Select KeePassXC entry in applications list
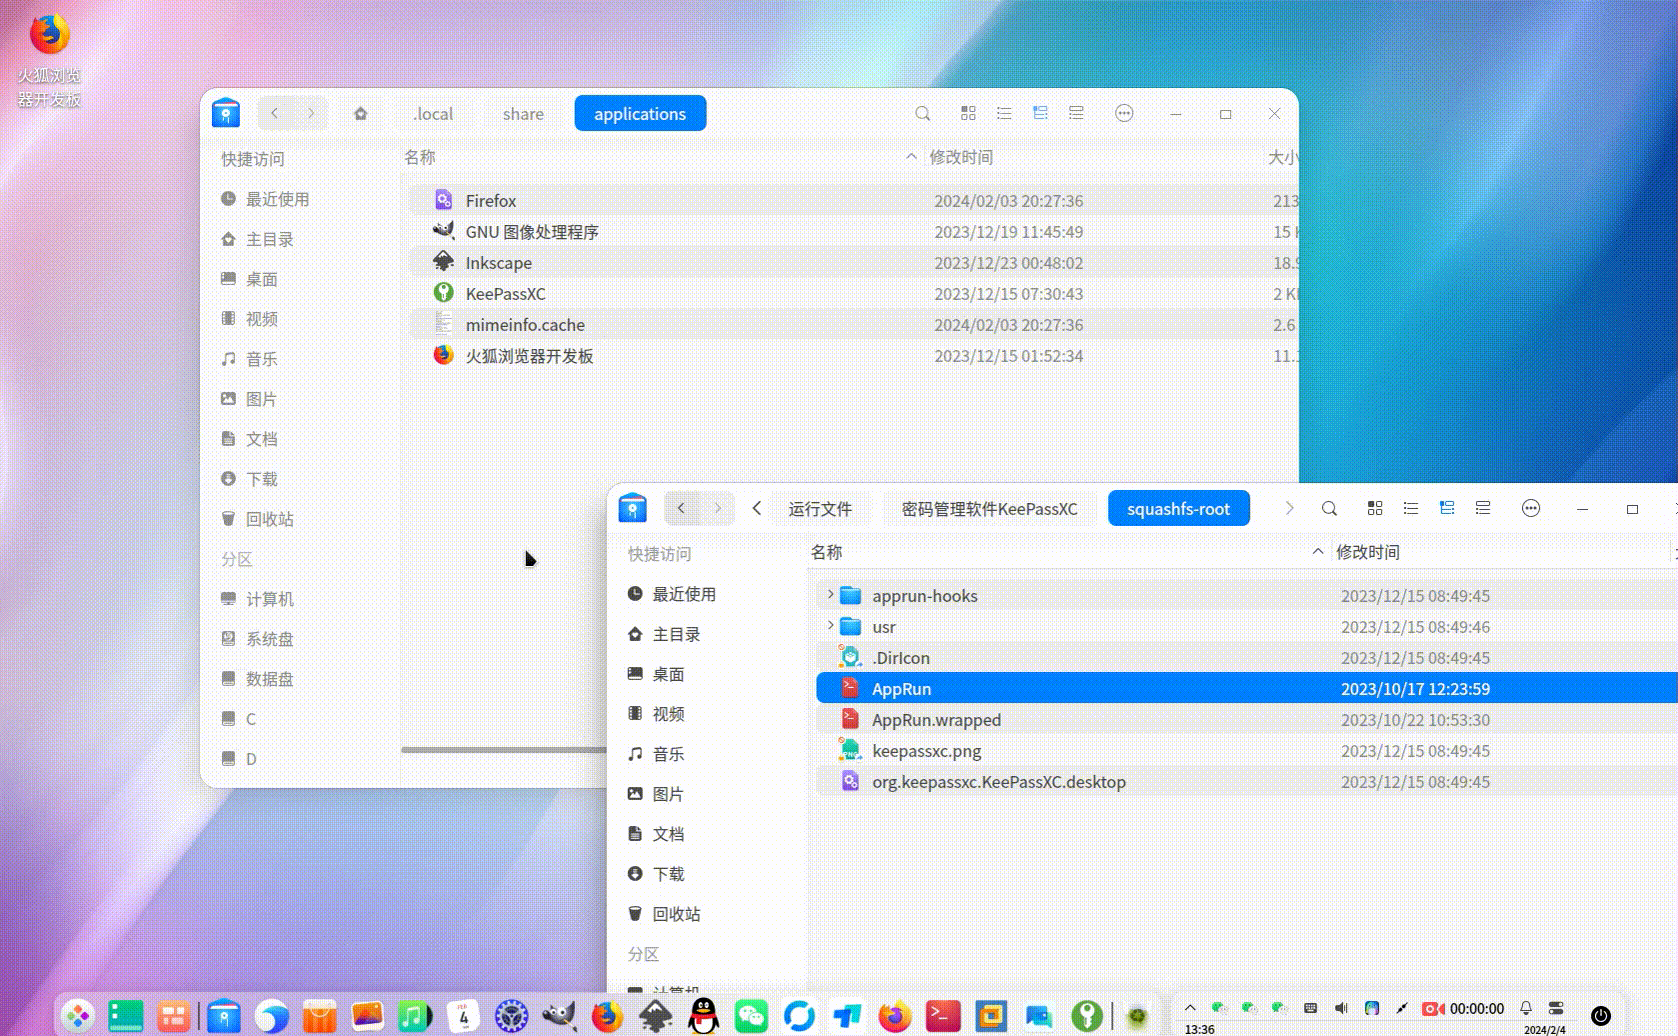This screenshot has width=1678, height=1036. coord(853,293)
